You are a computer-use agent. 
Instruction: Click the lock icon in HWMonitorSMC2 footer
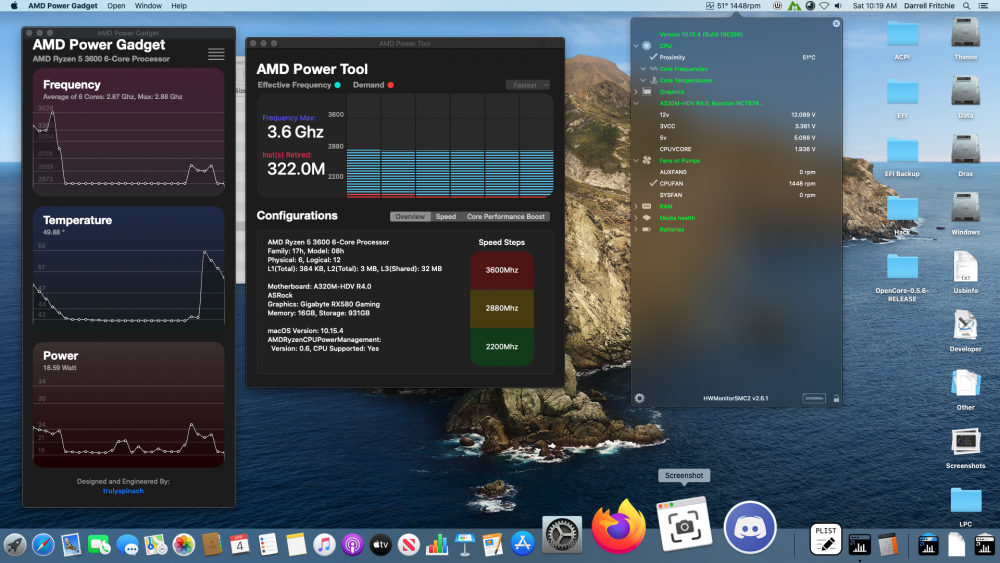click(x=836, y=398)
